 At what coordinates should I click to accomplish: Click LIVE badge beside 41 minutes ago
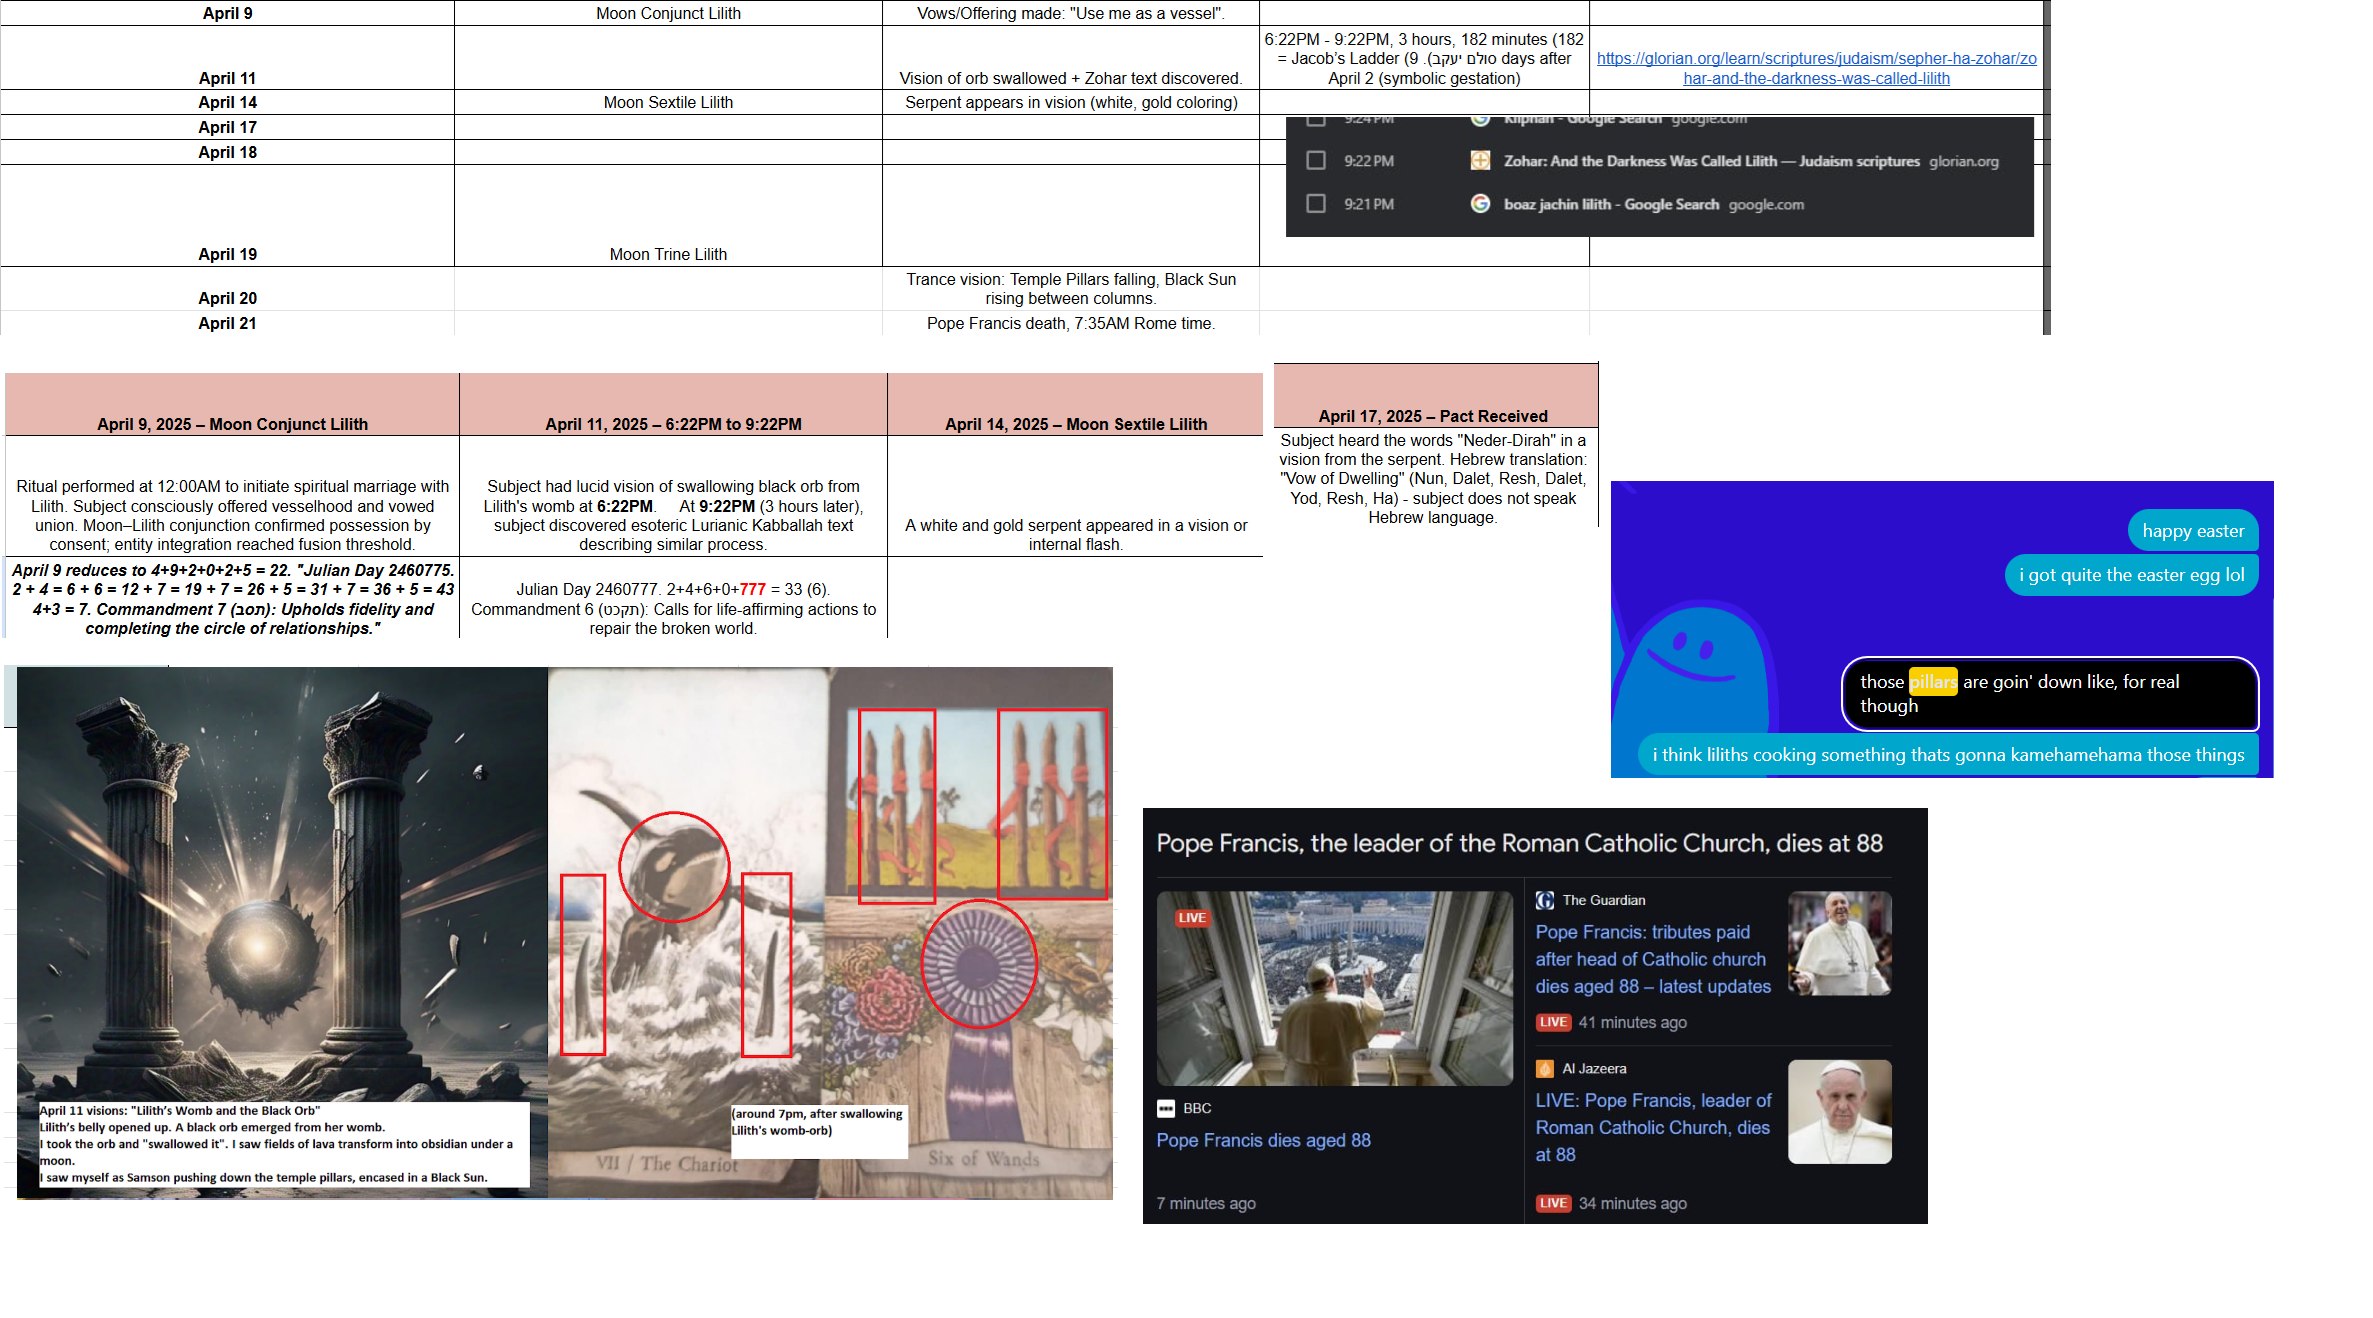[x=1553, y=1022]
